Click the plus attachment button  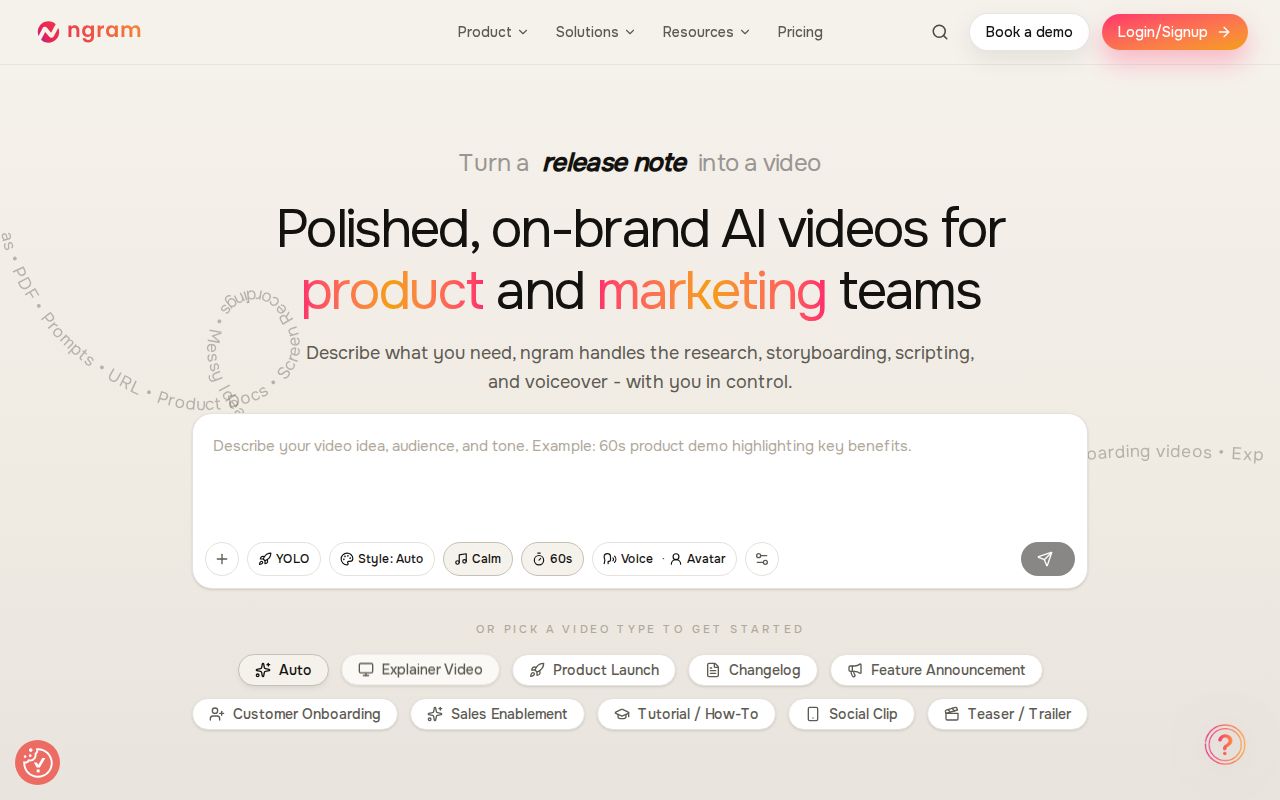pos(222,559)
